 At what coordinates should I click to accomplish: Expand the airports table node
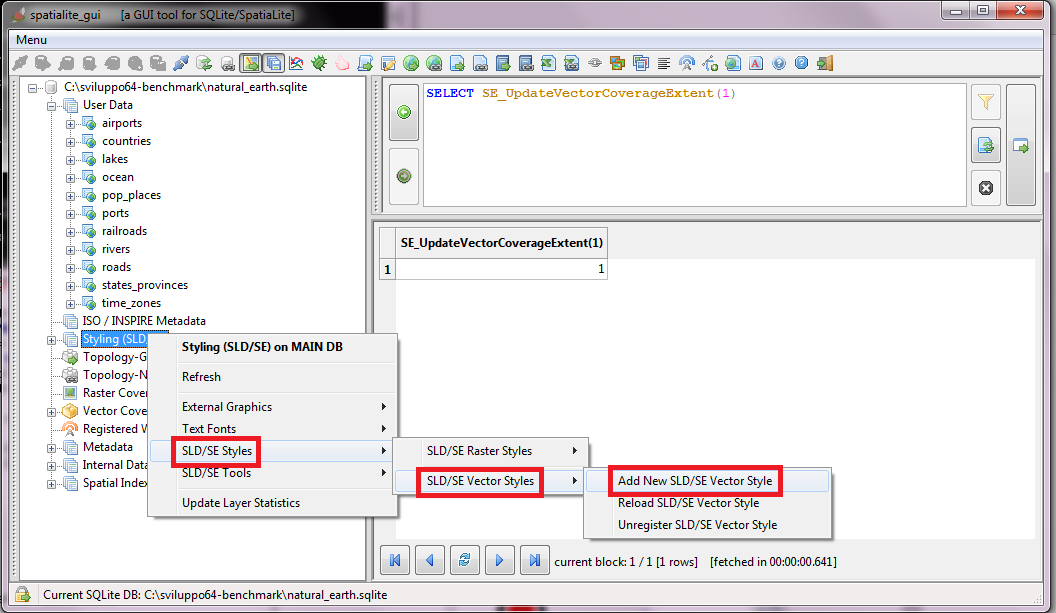(70, 124)
